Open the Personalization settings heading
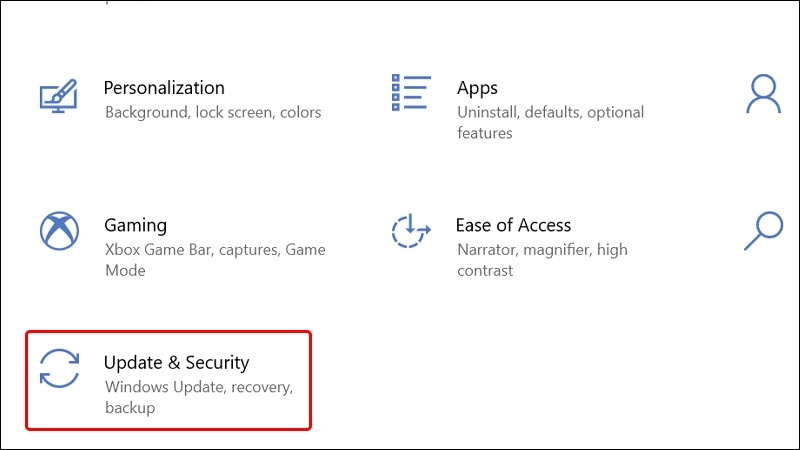The width and height of the screenshot is (800, 450). point(164,88)
